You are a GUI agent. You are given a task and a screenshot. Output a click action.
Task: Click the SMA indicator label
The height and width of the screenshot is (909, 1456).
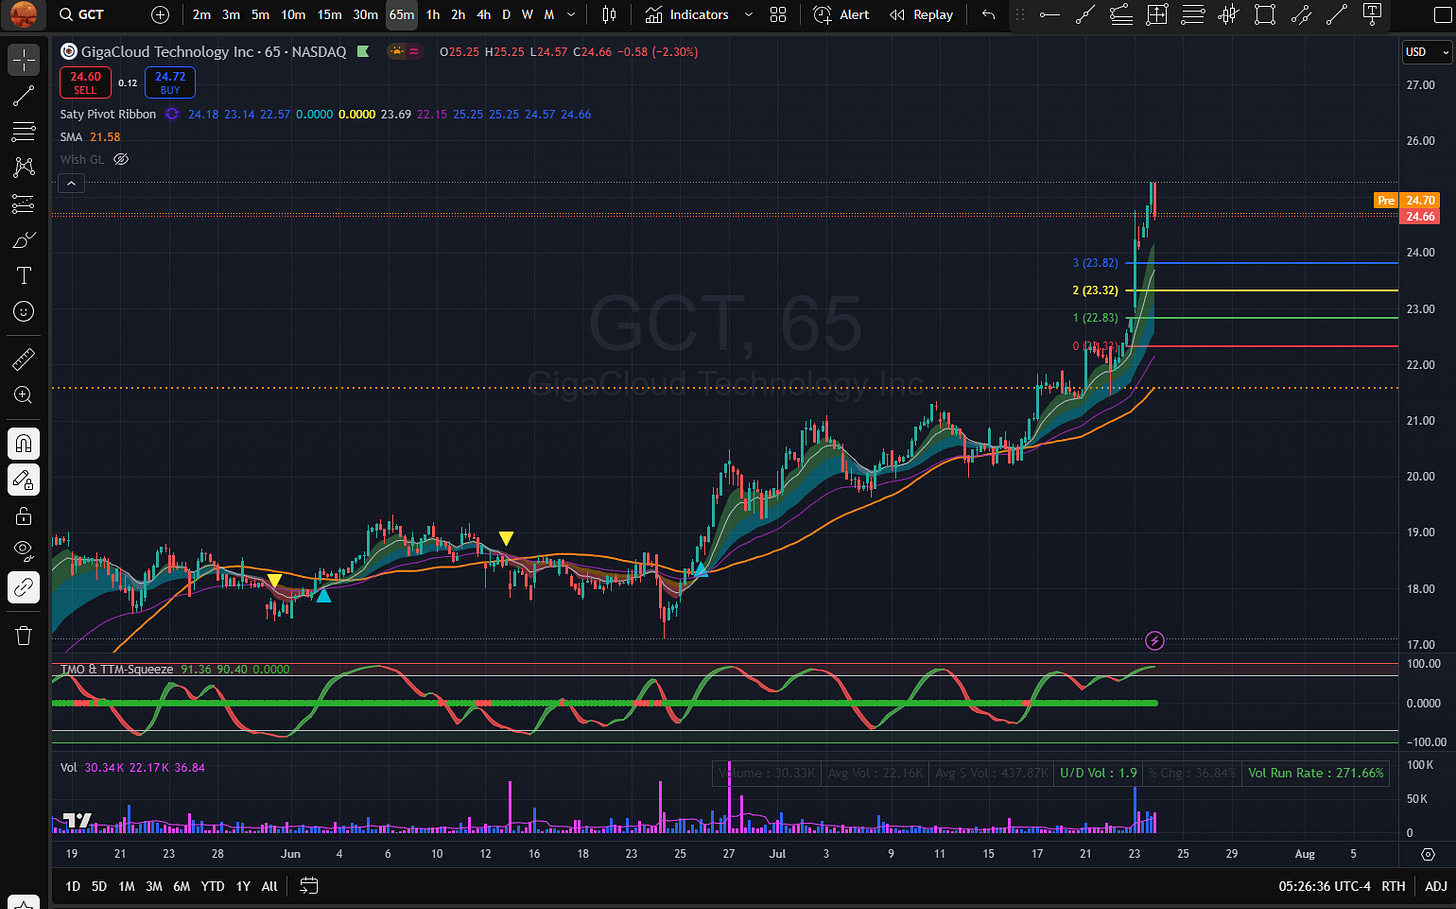pyautogui.click(x=71, y=137)
